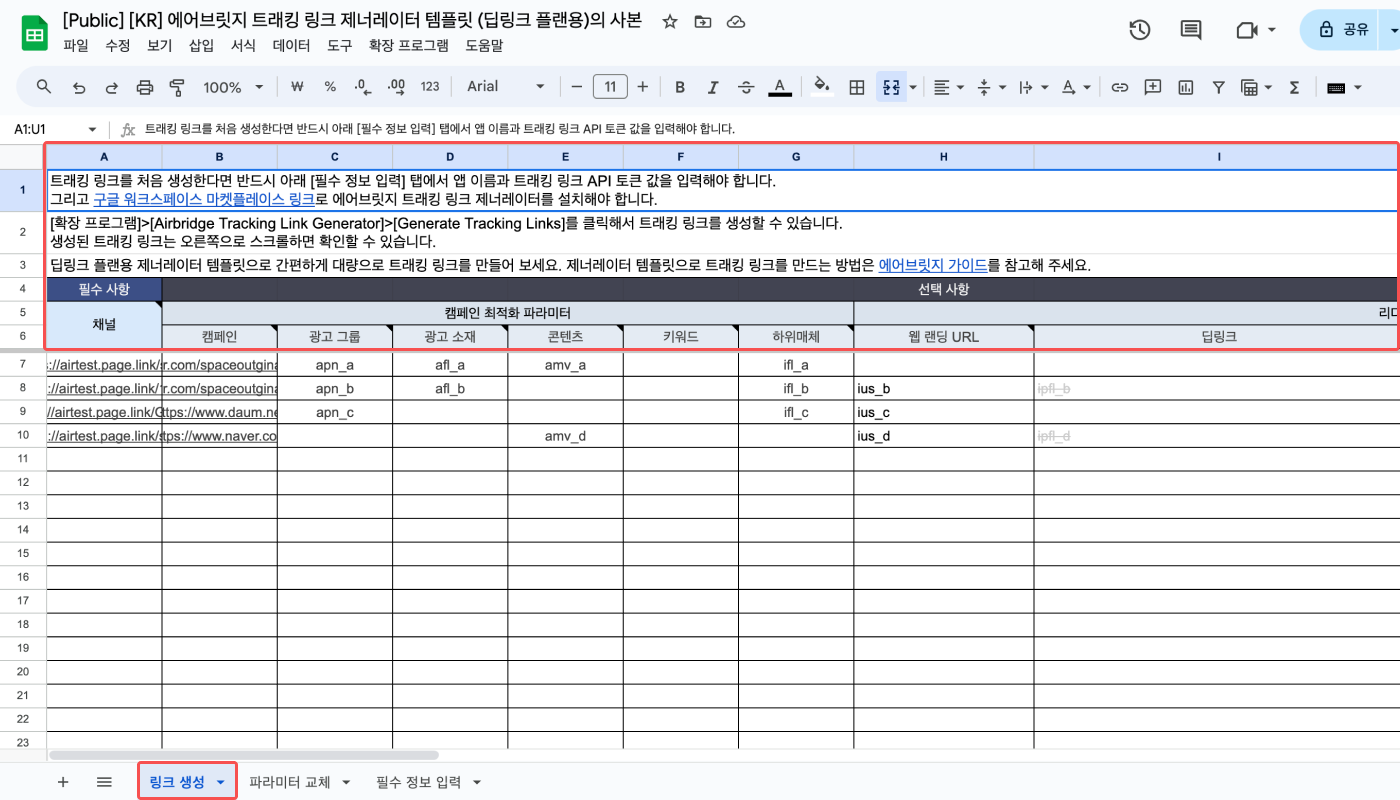Print the spreadsheet
Viewport: 1400px width, 800px height.
coord(145,87)
